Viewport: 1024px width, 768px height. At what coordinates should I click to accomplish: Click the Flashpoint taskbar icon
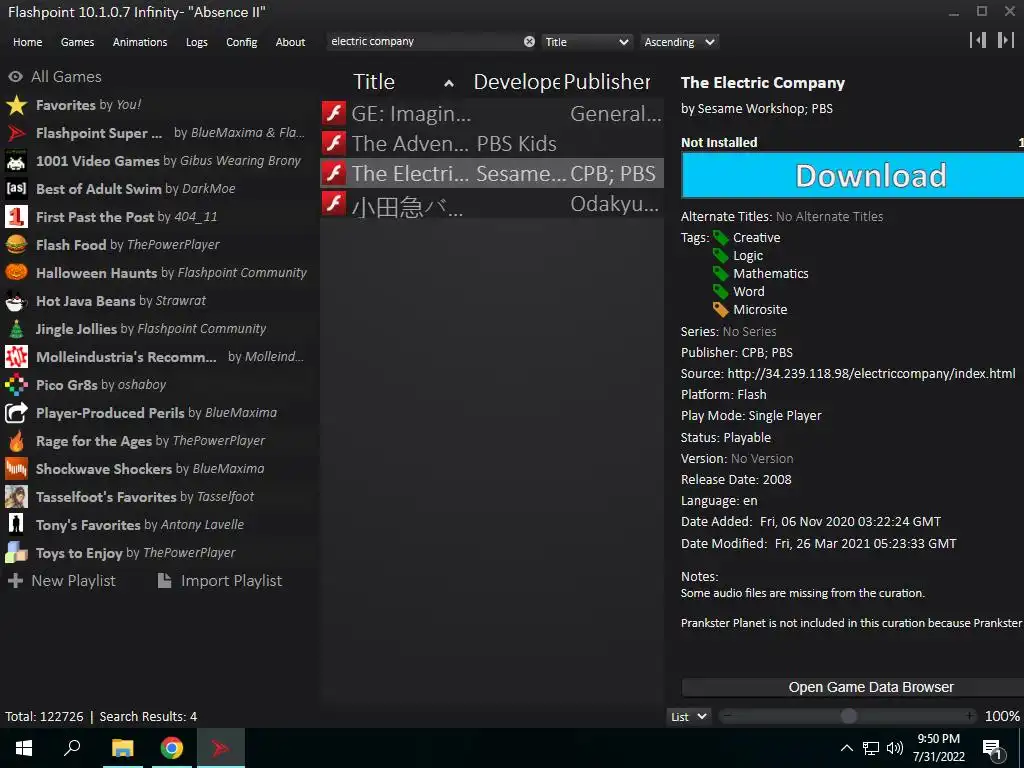pos(220,748)
